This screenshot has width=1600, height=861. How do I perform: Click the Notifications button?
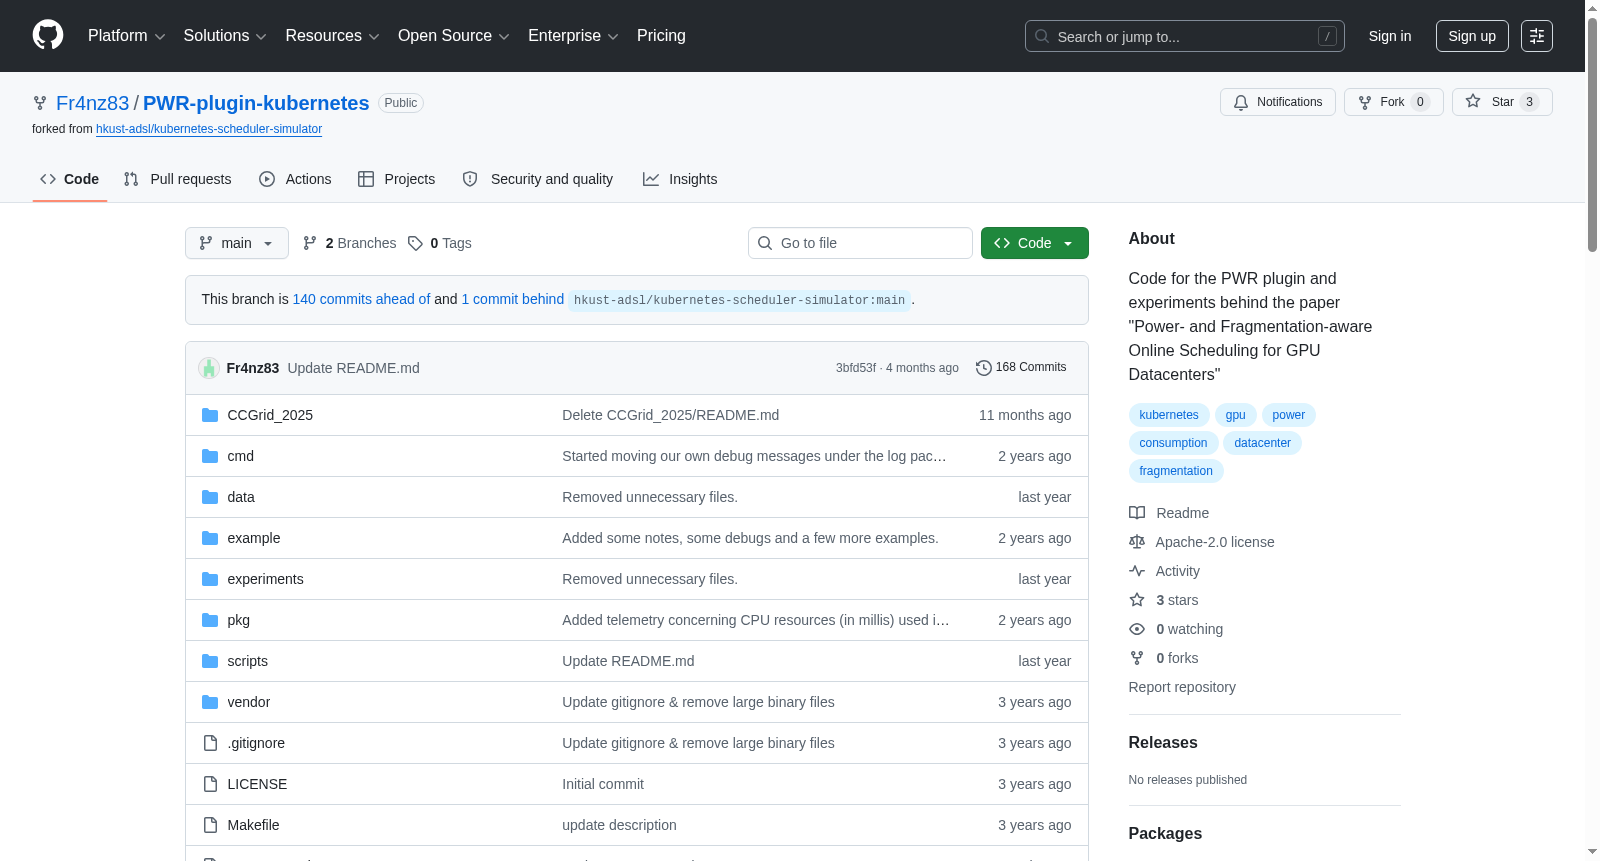tap(1278, 102)
